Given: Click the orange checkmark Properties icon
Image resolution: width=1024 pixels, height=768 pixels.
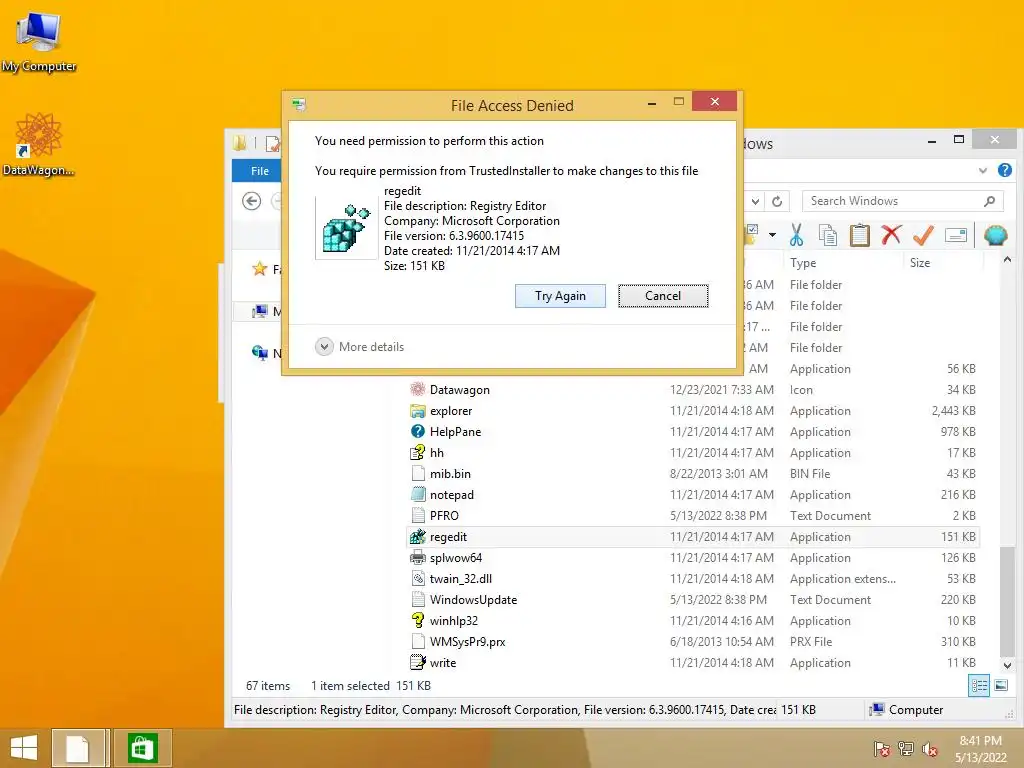Looking at the screenshot, I should click(923, 235).
